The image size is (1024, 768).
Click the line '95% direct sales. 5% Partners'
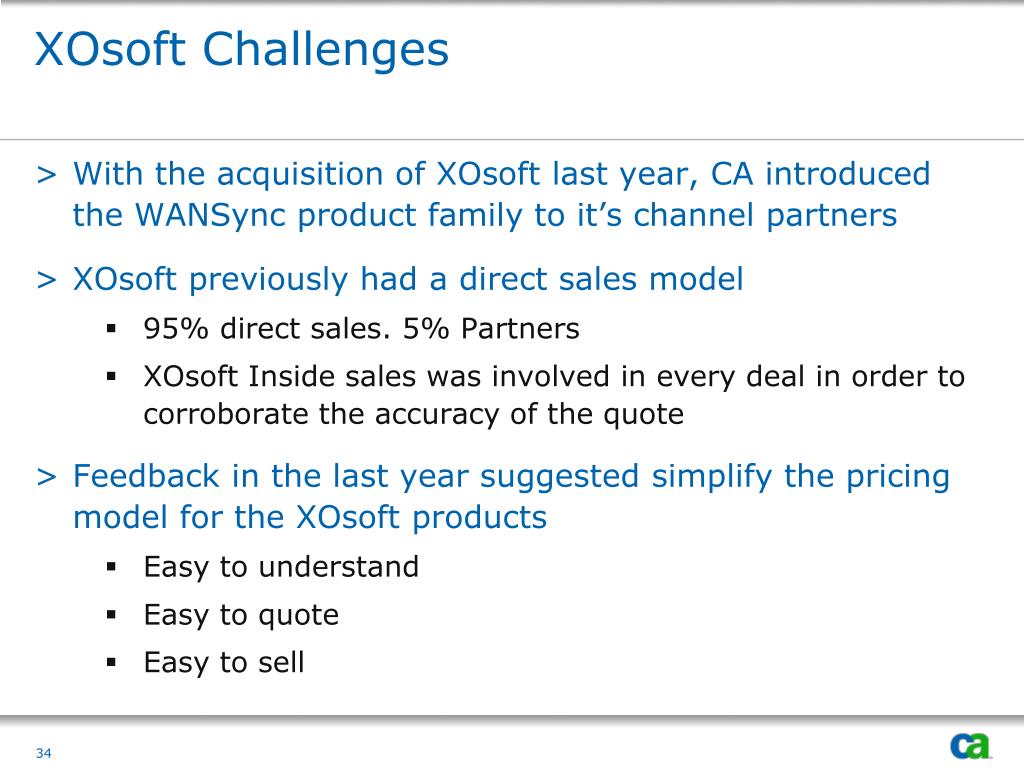point(362,328)
